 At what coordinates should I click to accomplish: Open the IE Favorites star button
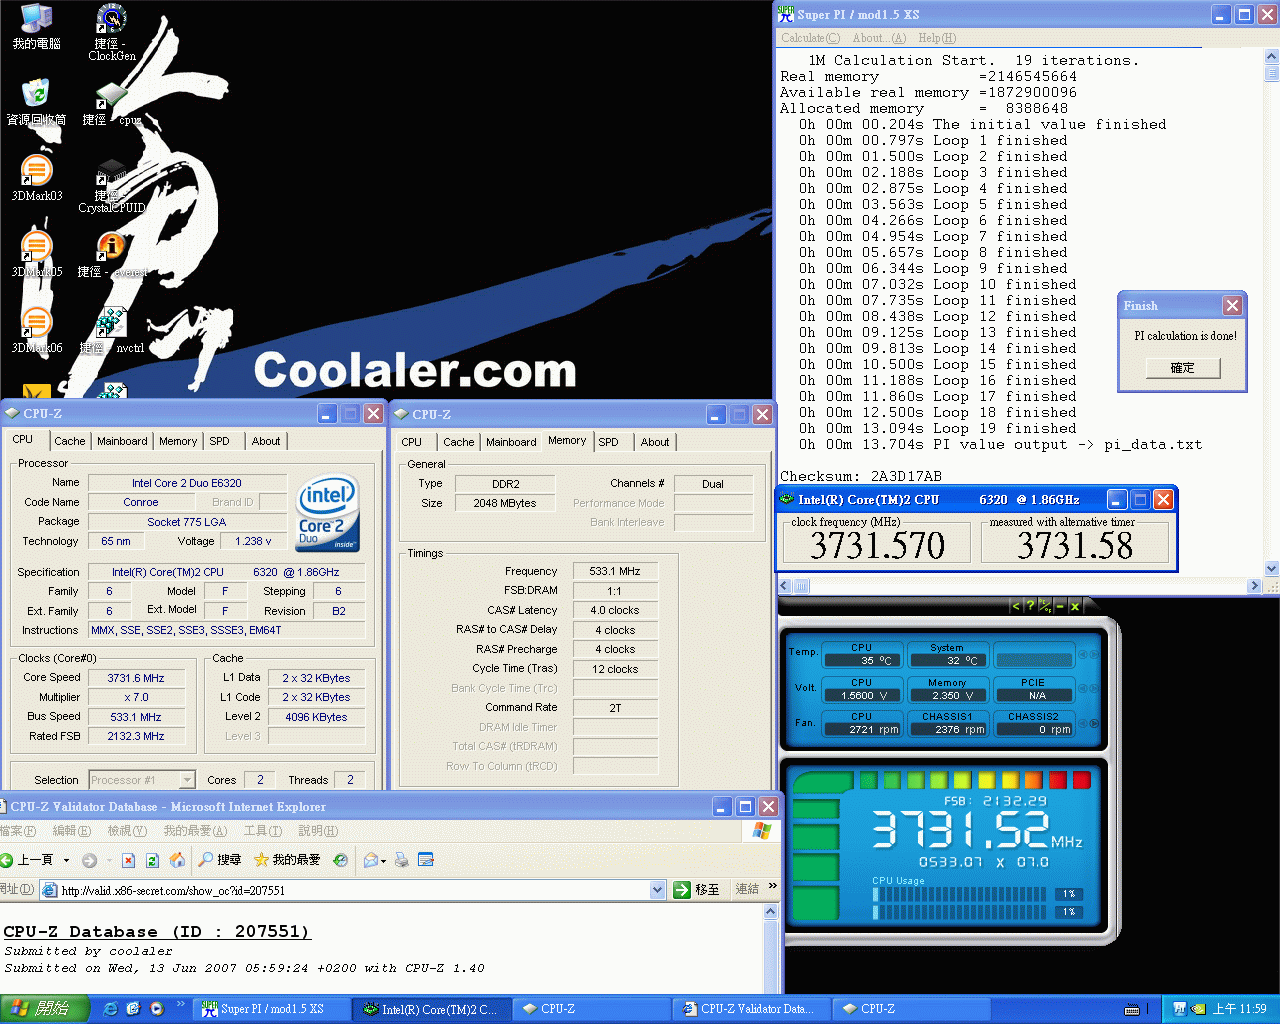287,860
